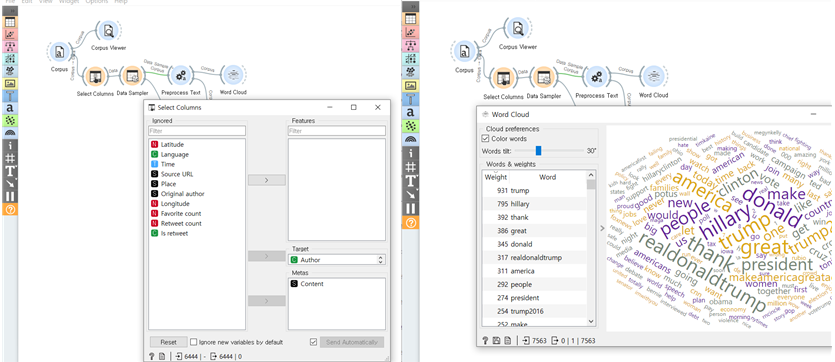Viewport: 835px width, 362px height.
Task: Click the Preprocess Text widget in right workflow
Action: pyautogui.click(x=596, y=76)
